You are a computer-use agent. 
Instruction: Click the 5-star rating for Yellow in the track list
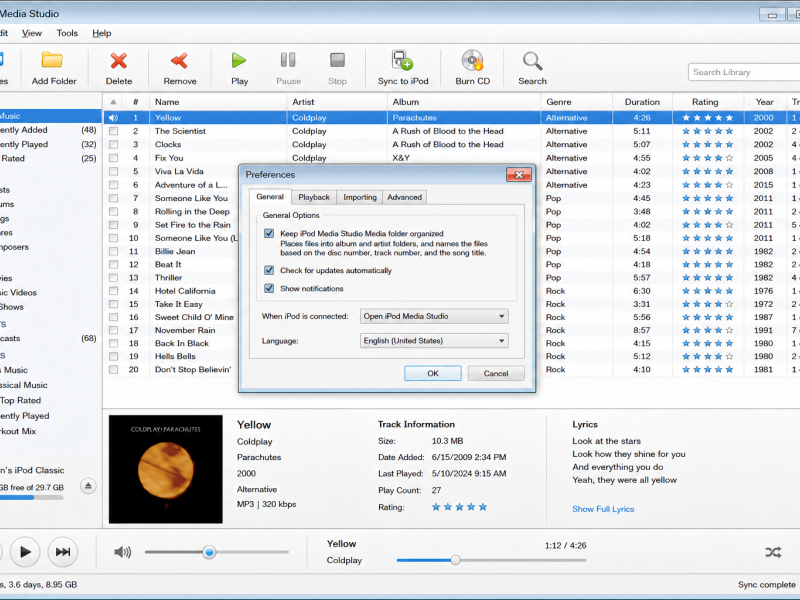click(707, 118)
